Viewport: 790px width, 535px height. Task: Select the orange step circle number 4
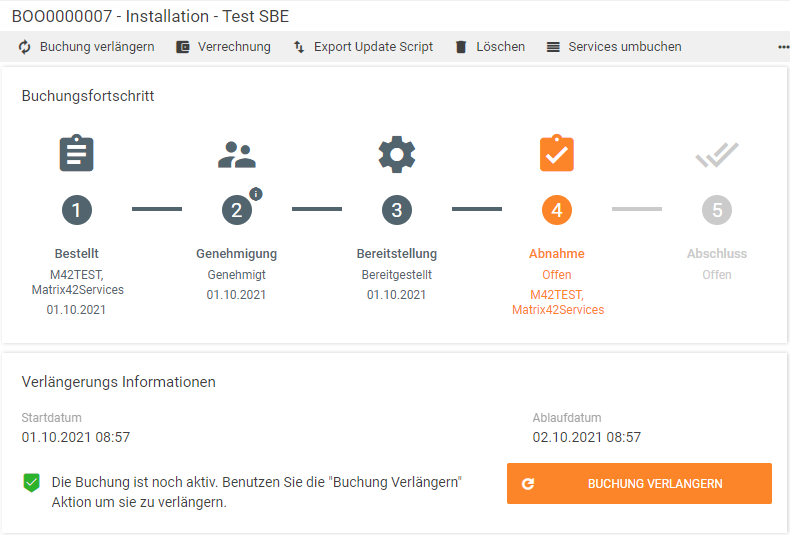pos(557,210)
